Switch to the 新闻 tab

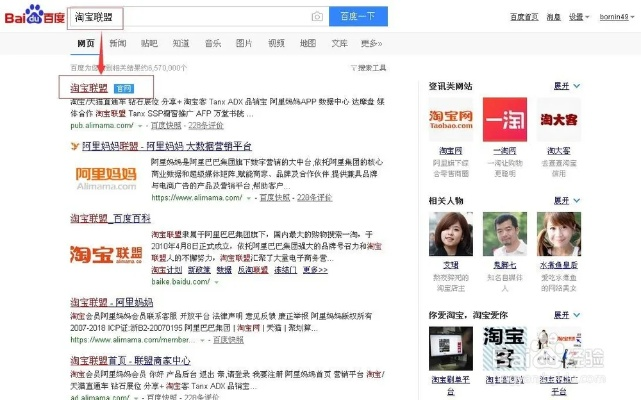tap(118, 43)
